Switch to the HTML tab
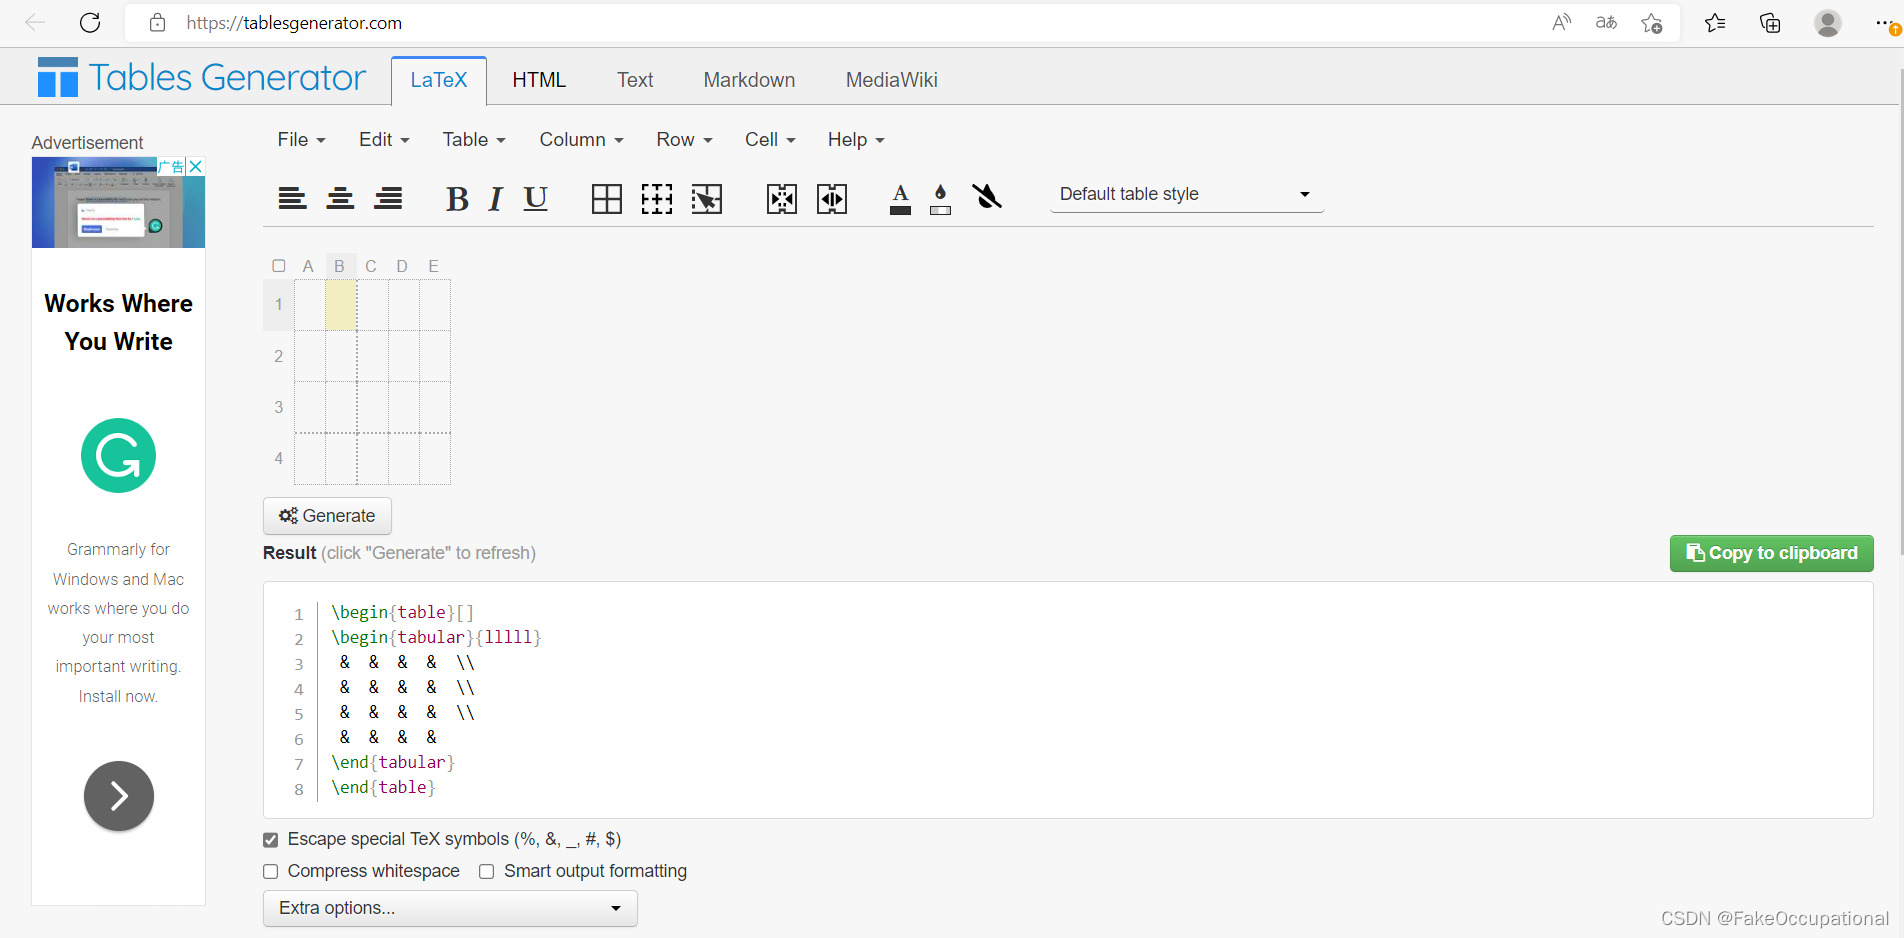This screenshot has height=938, width=1904. click(x=539, y=79)
